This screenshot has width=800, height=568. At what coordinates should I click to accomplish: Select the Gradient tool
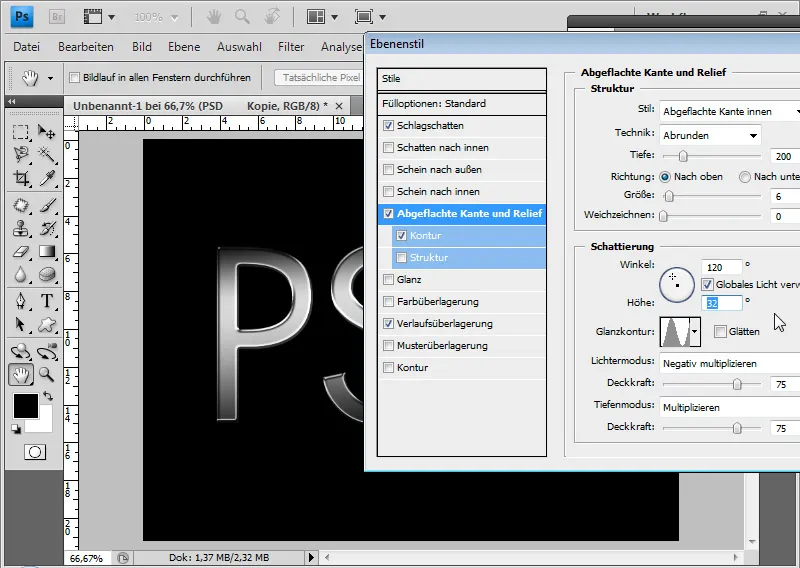click(46, 252)
